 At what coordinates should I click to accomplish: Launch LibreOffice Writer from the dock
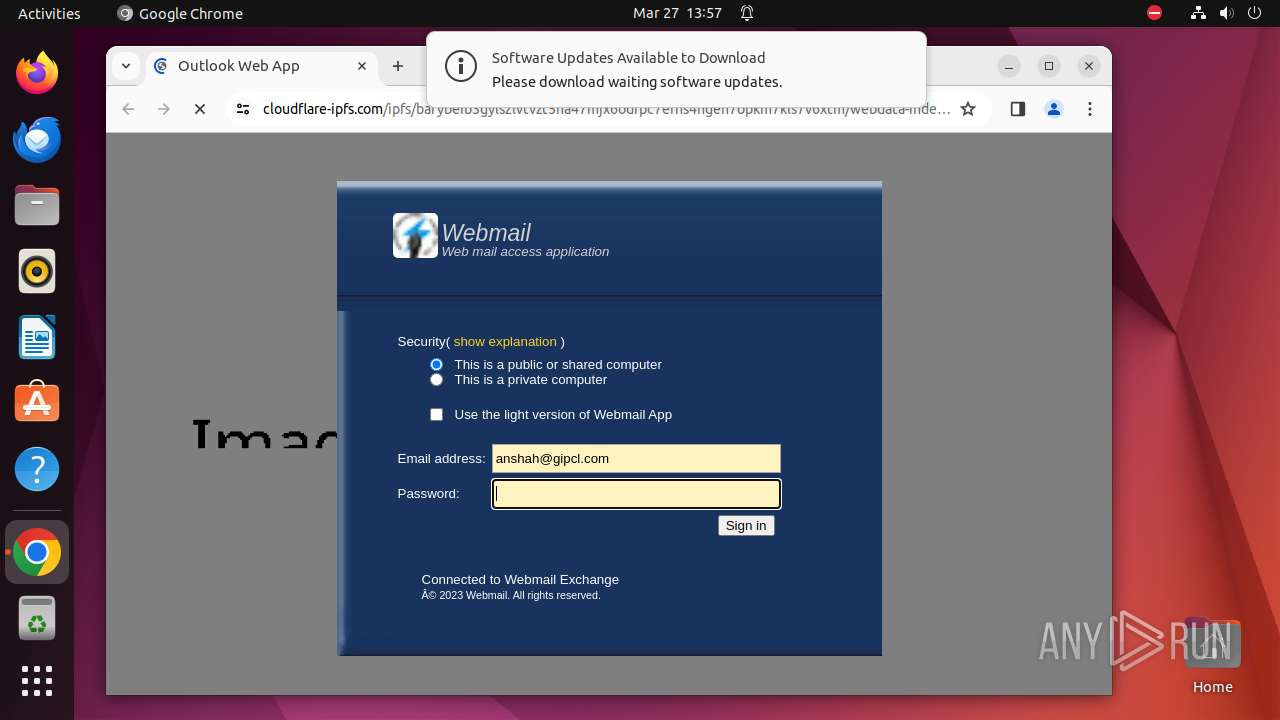point(37,337)
